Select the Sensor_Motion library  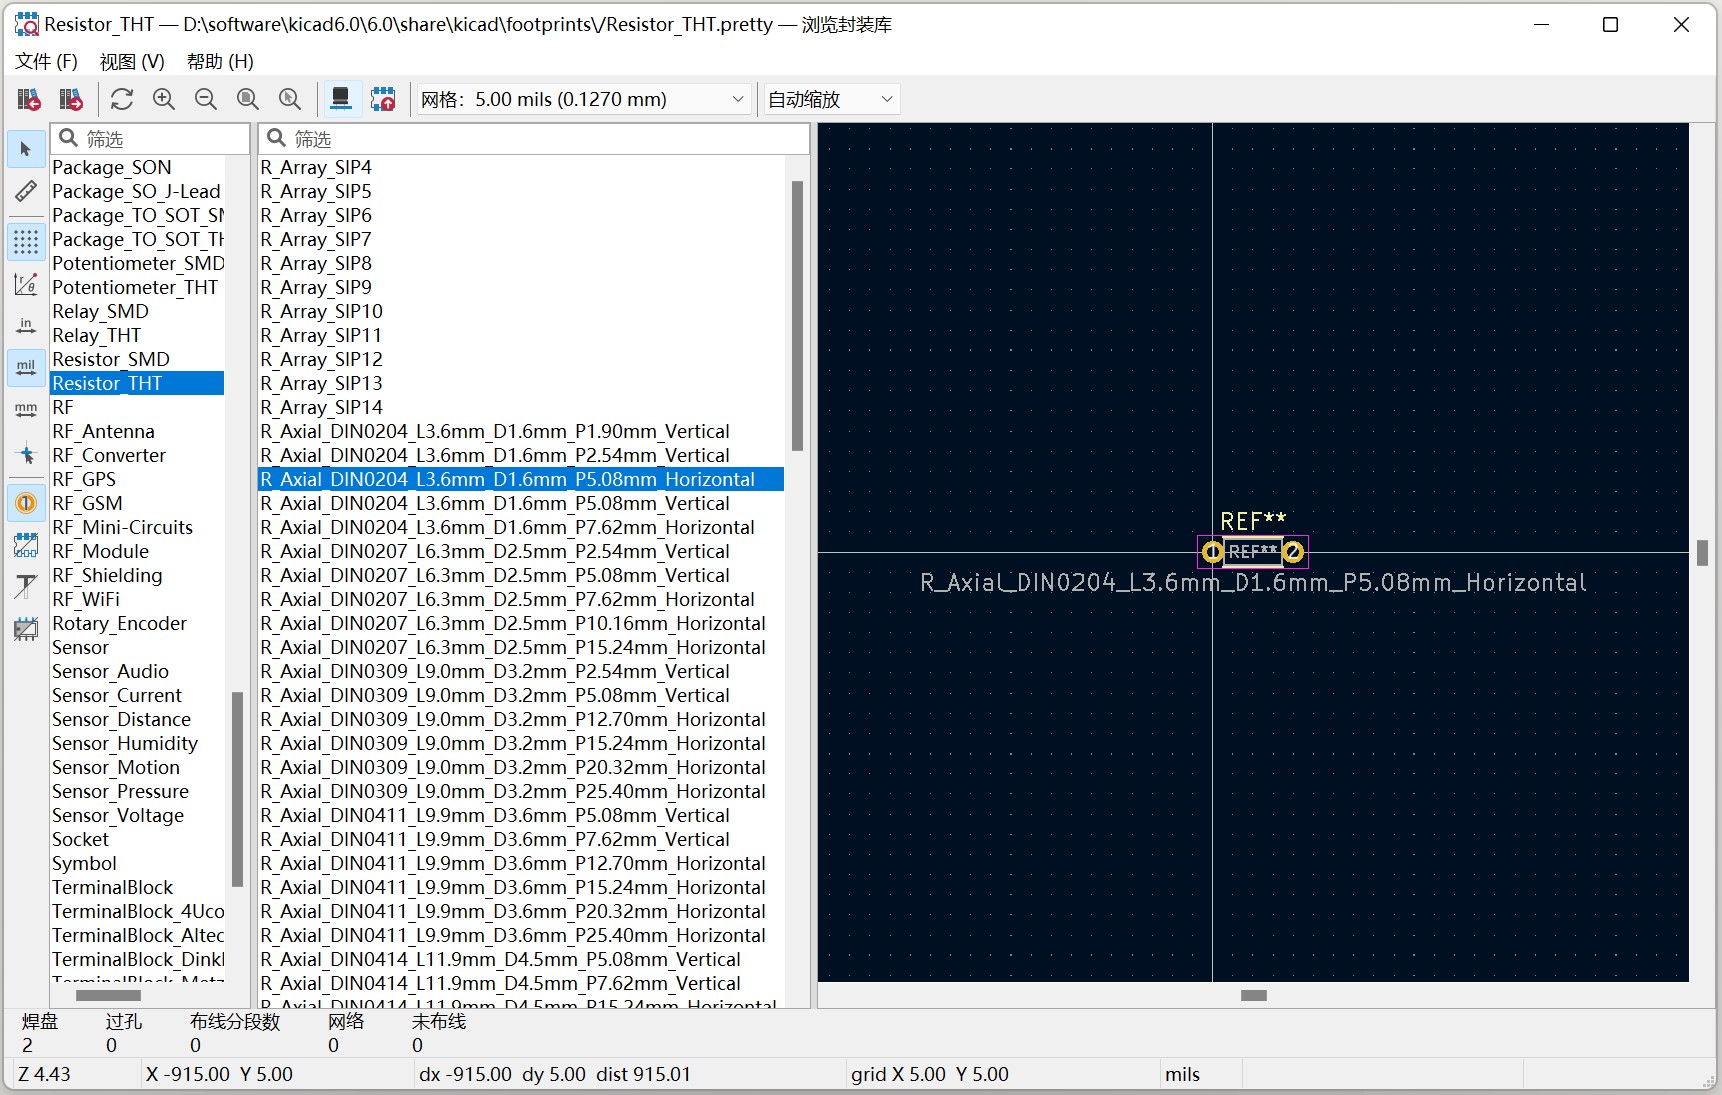(x=137, y=767)
